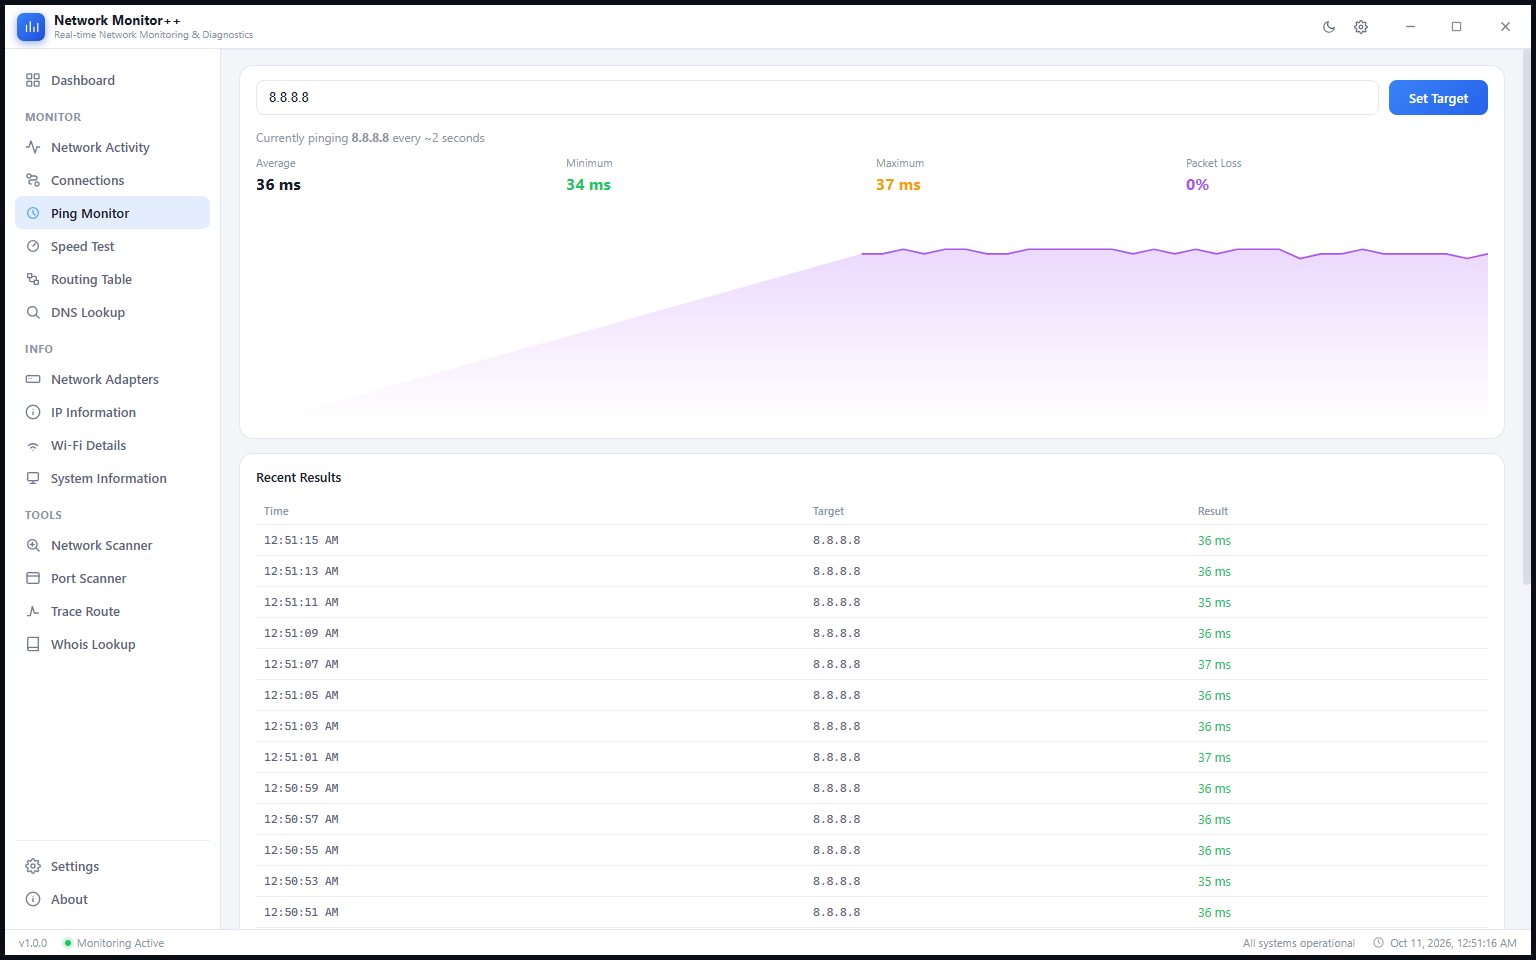Image resolution: width=1536 pixels, height=960 pixels.
Task: Click the 12:51:15 AM time cell
Action: [x=301, y=540]
